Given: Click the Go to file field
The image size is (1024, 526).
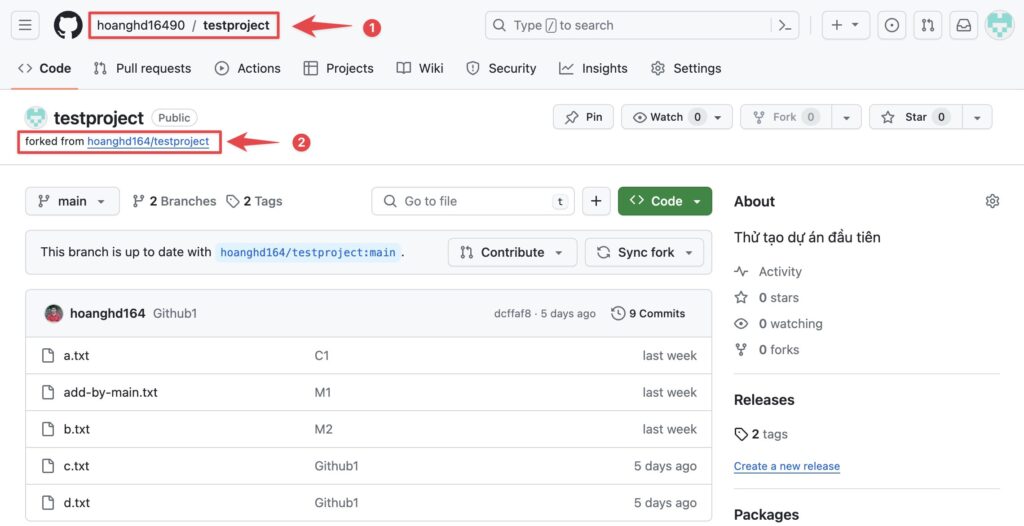Looking at the screenshot, I should click(x=473, y=201).
